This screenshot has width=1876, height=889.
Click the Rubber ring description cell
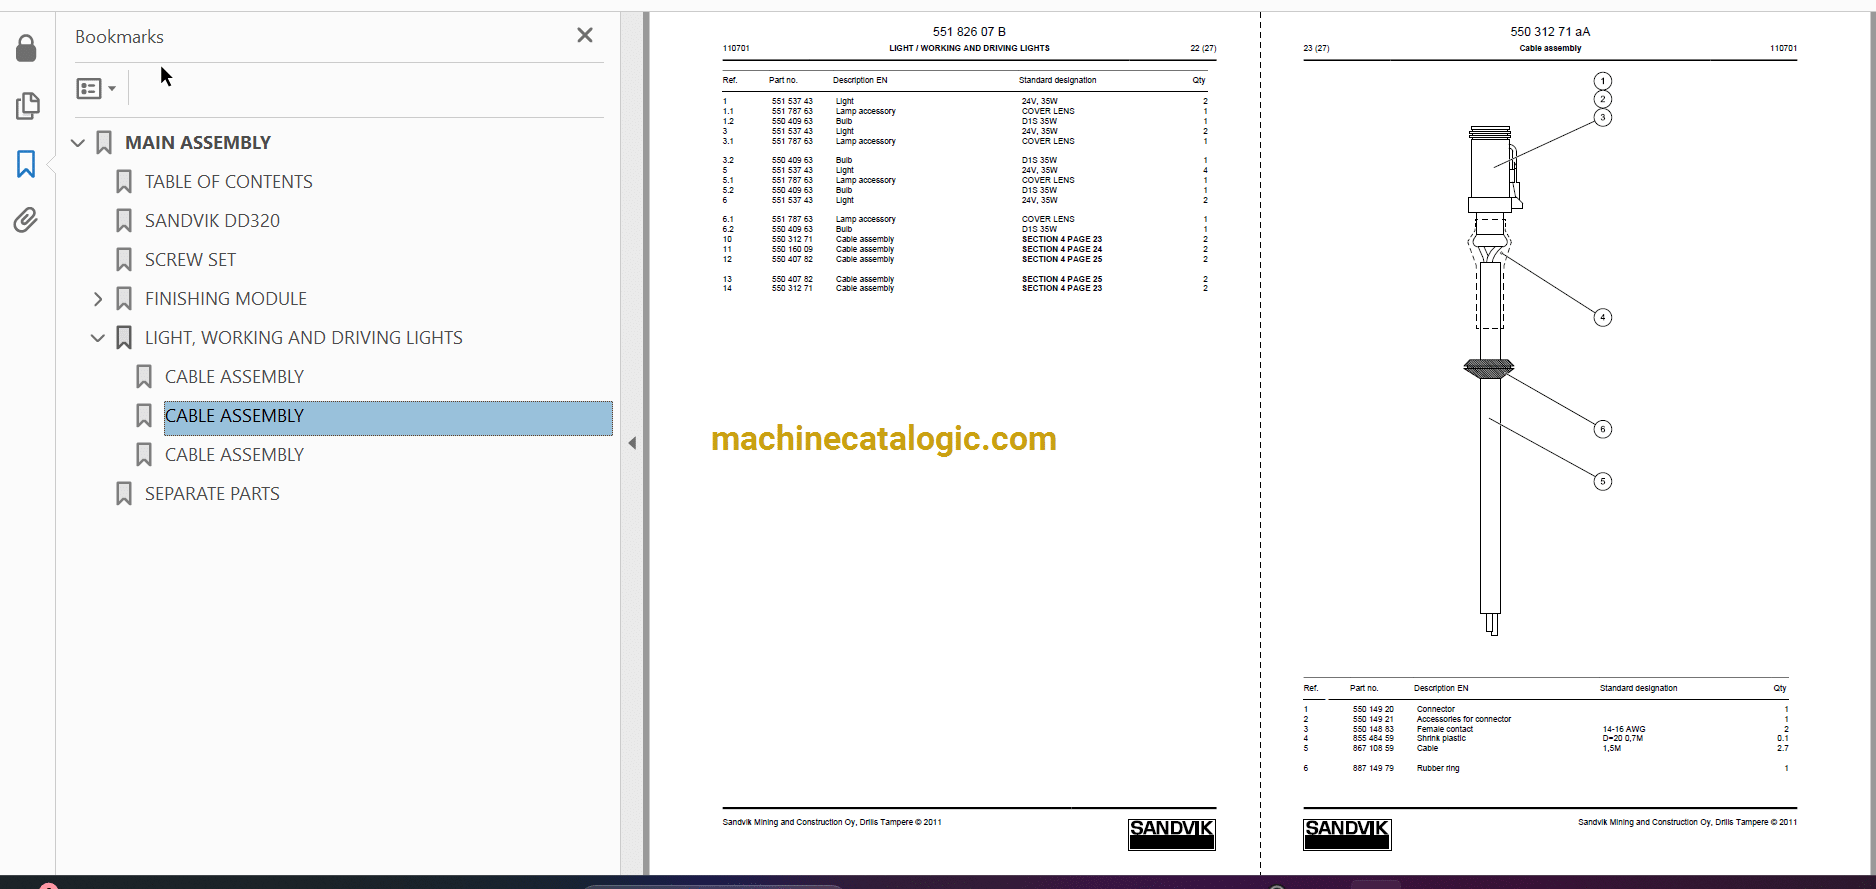(1438, 769)
